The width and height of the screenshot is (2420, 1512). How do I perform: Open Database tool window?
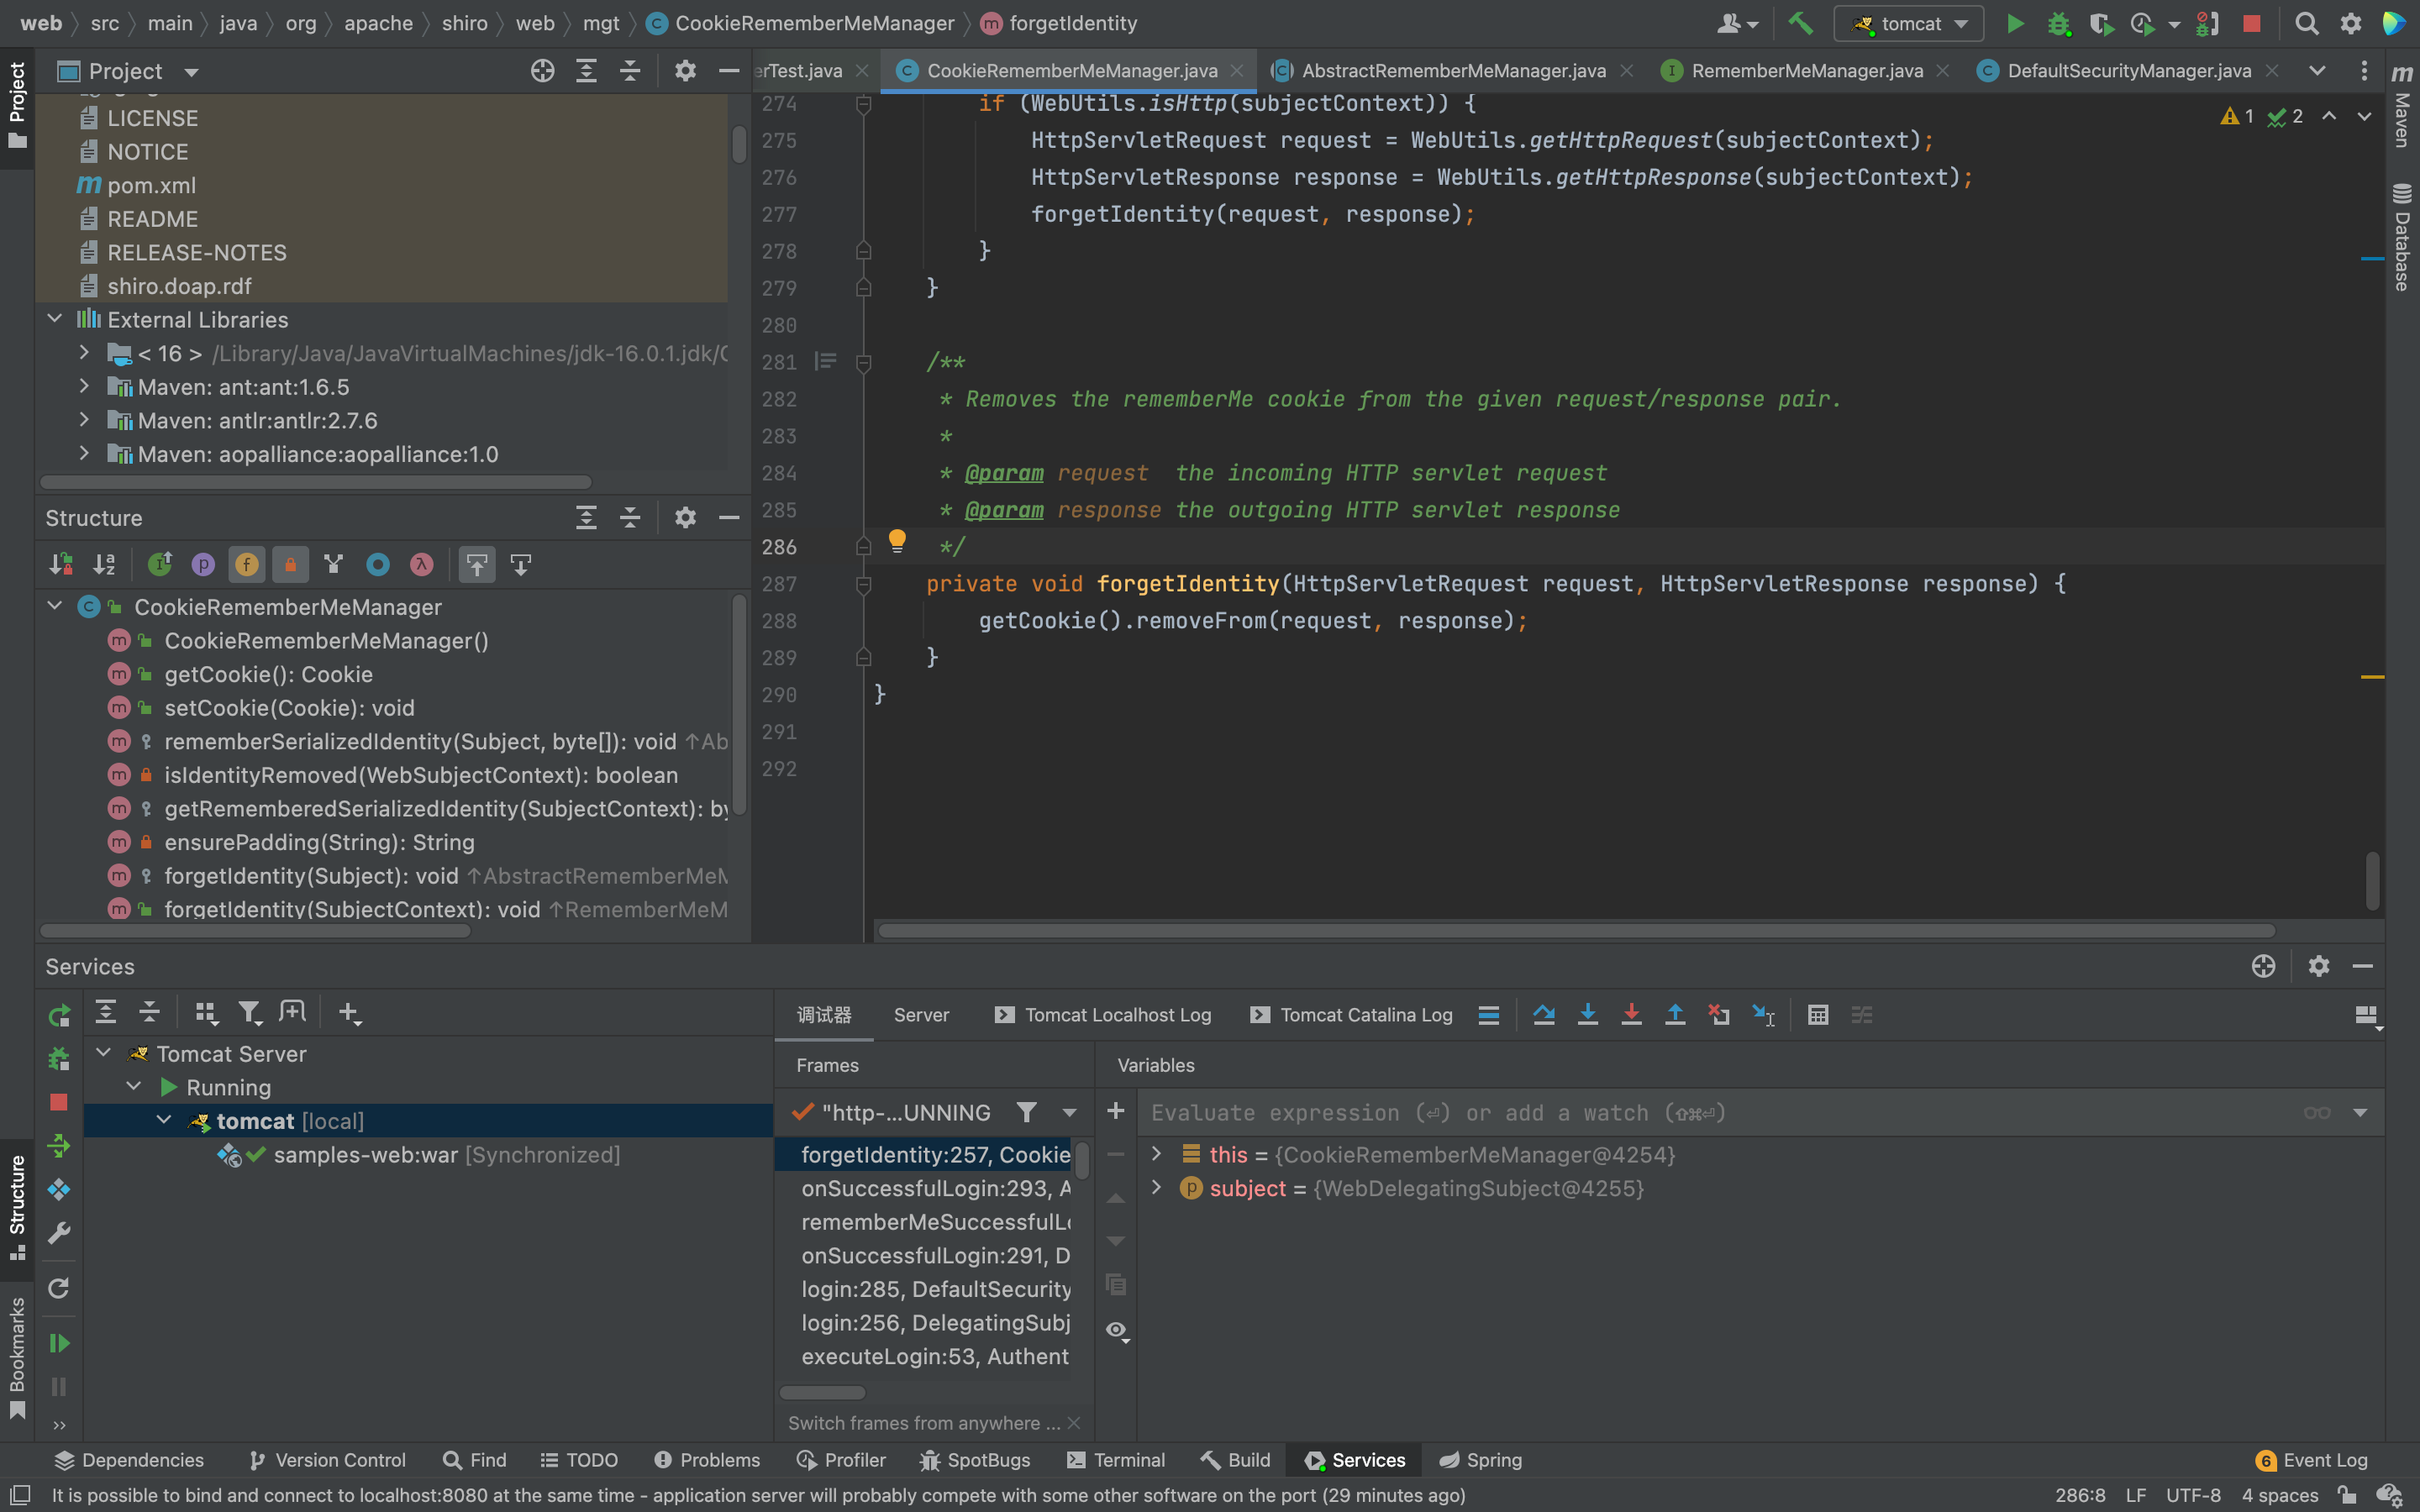(x=2401, y=236)
